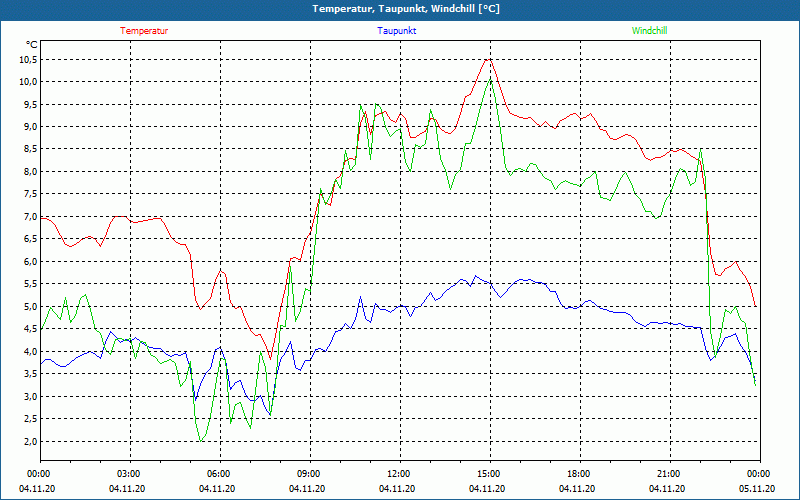Click the 6,0 y-axis value
The height and width of the screenshot is (500, 800).
pyautogui.click(x=31, y=262)
